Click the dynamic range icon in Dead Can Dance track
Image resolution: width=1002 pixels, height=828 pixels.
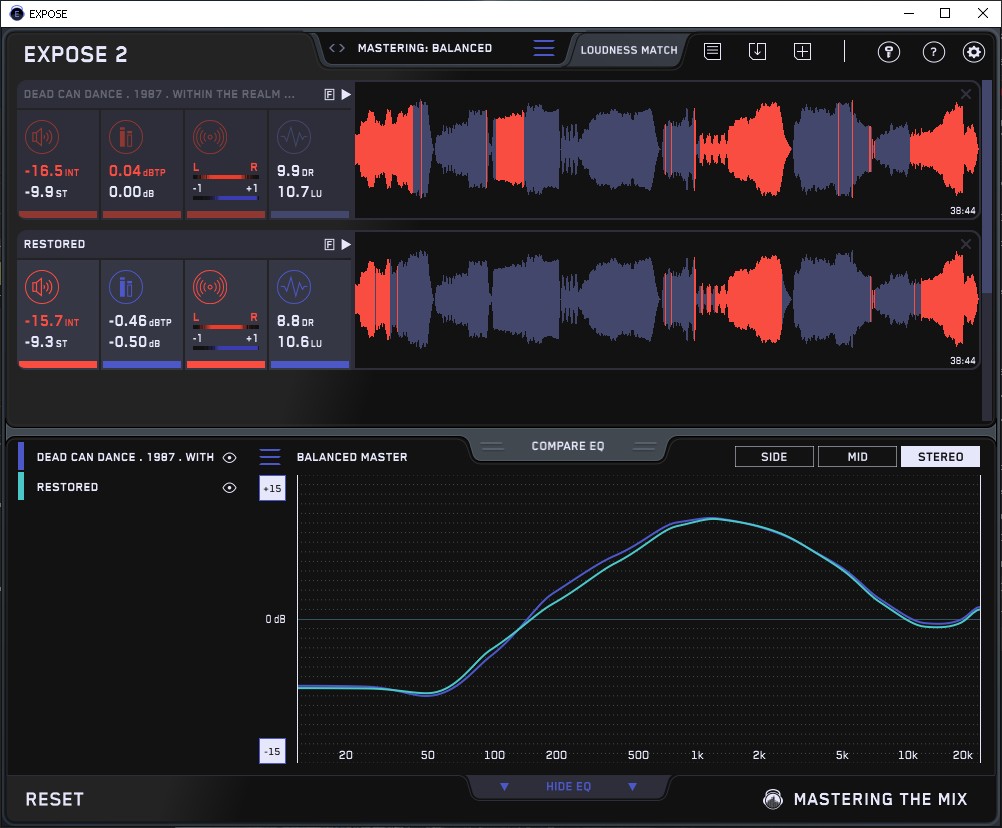[294, 137]
